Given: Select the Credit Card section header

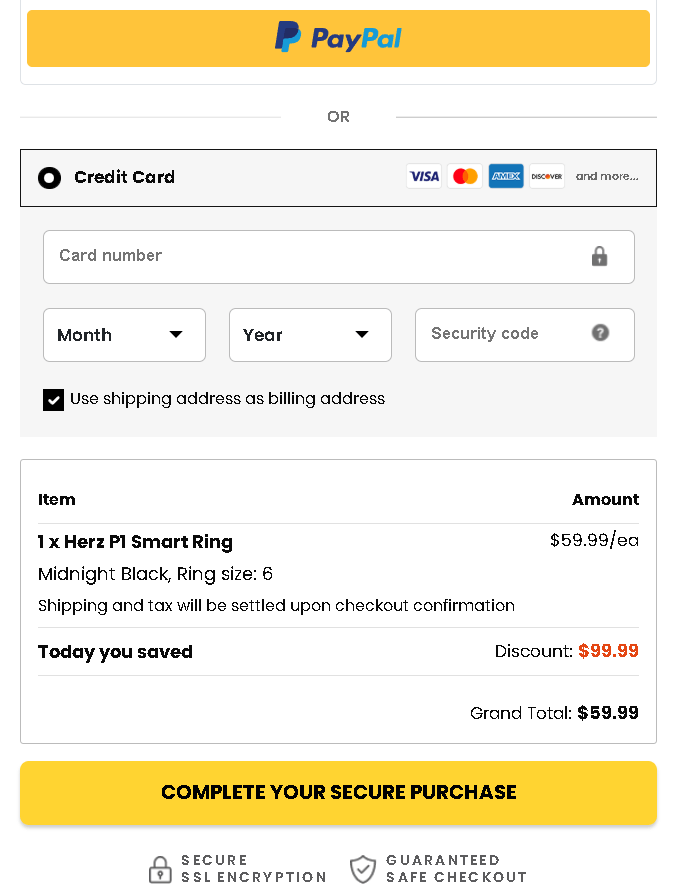Looking at the screenshot, I should point(124,177).
